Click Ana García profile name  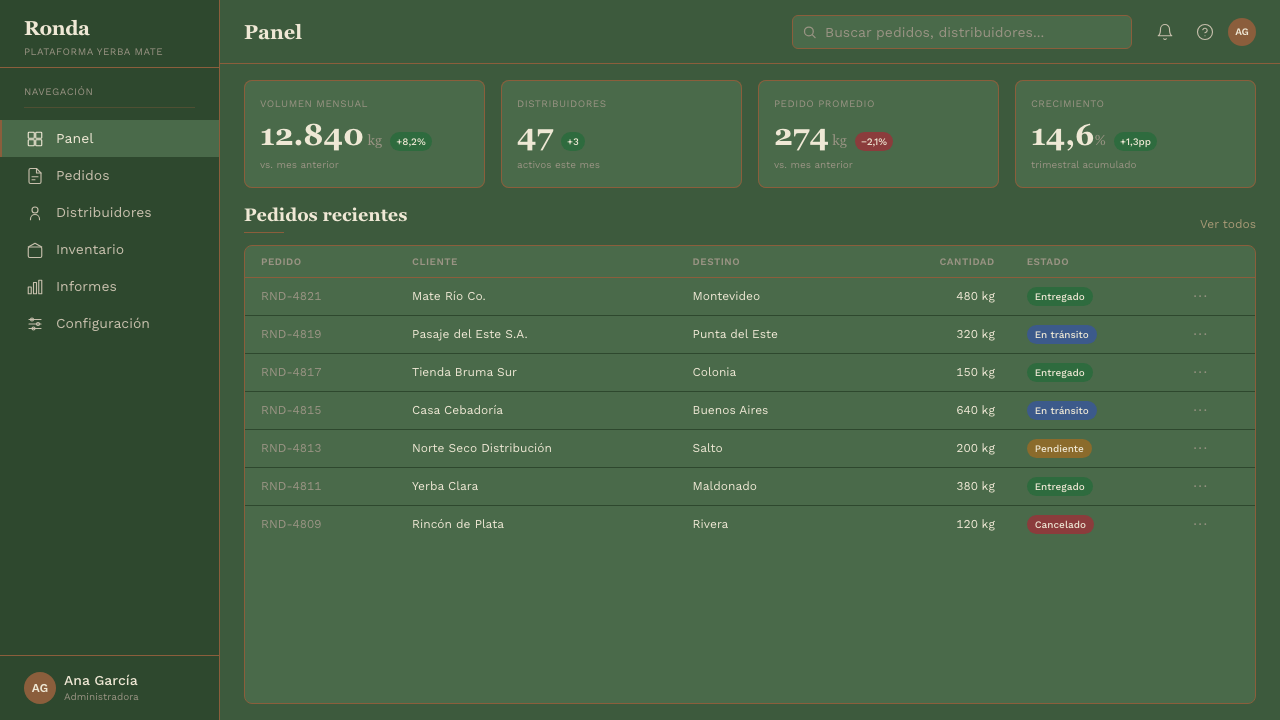[101, 680]
